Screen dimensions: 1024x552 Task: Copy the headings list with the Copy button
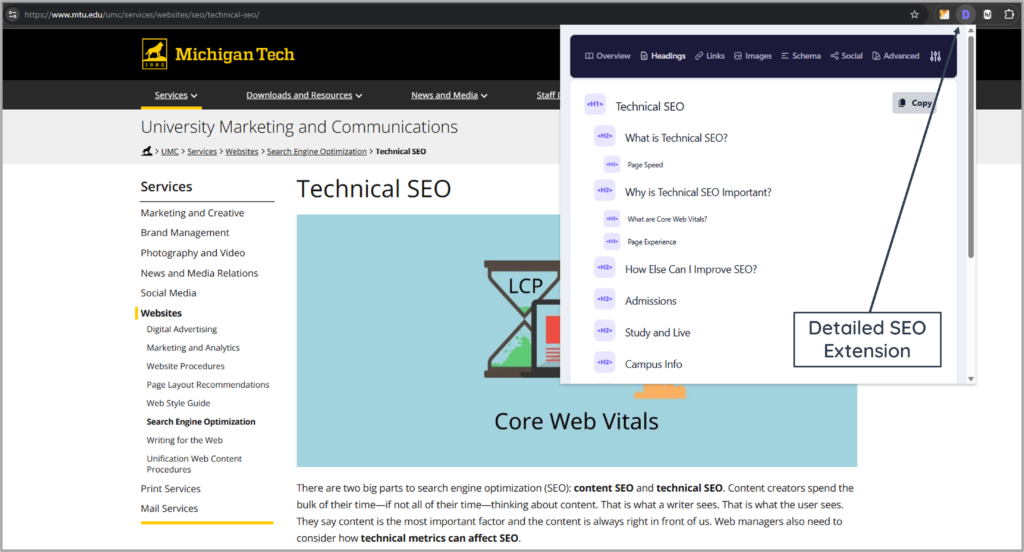914,103
